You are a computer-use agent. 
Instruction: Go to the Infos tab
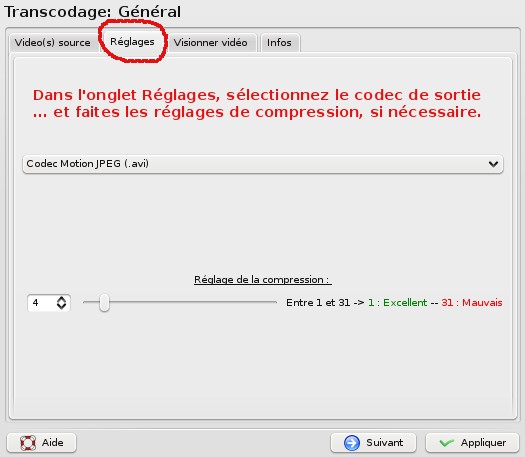click(279, 43)
